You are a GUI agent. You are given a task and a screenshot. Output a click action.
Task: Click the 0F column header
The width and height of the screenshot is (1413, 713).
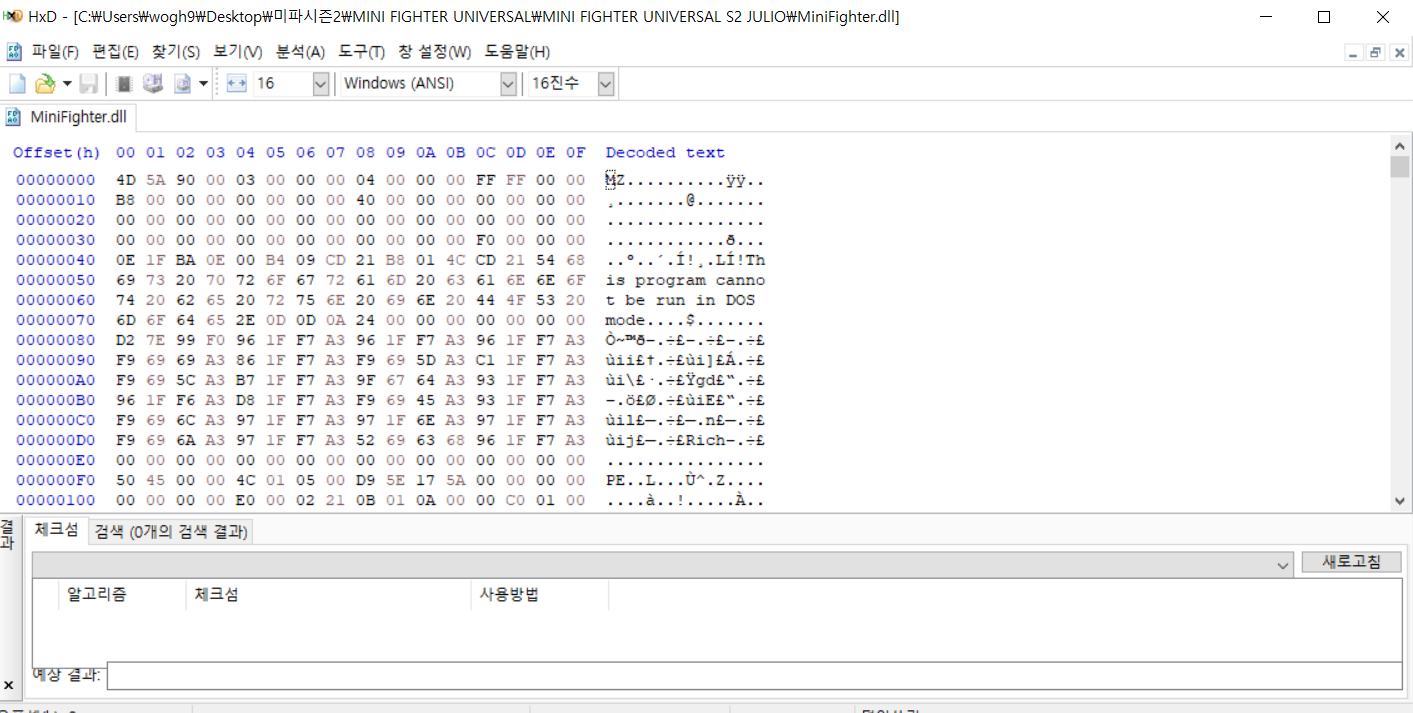575,153
